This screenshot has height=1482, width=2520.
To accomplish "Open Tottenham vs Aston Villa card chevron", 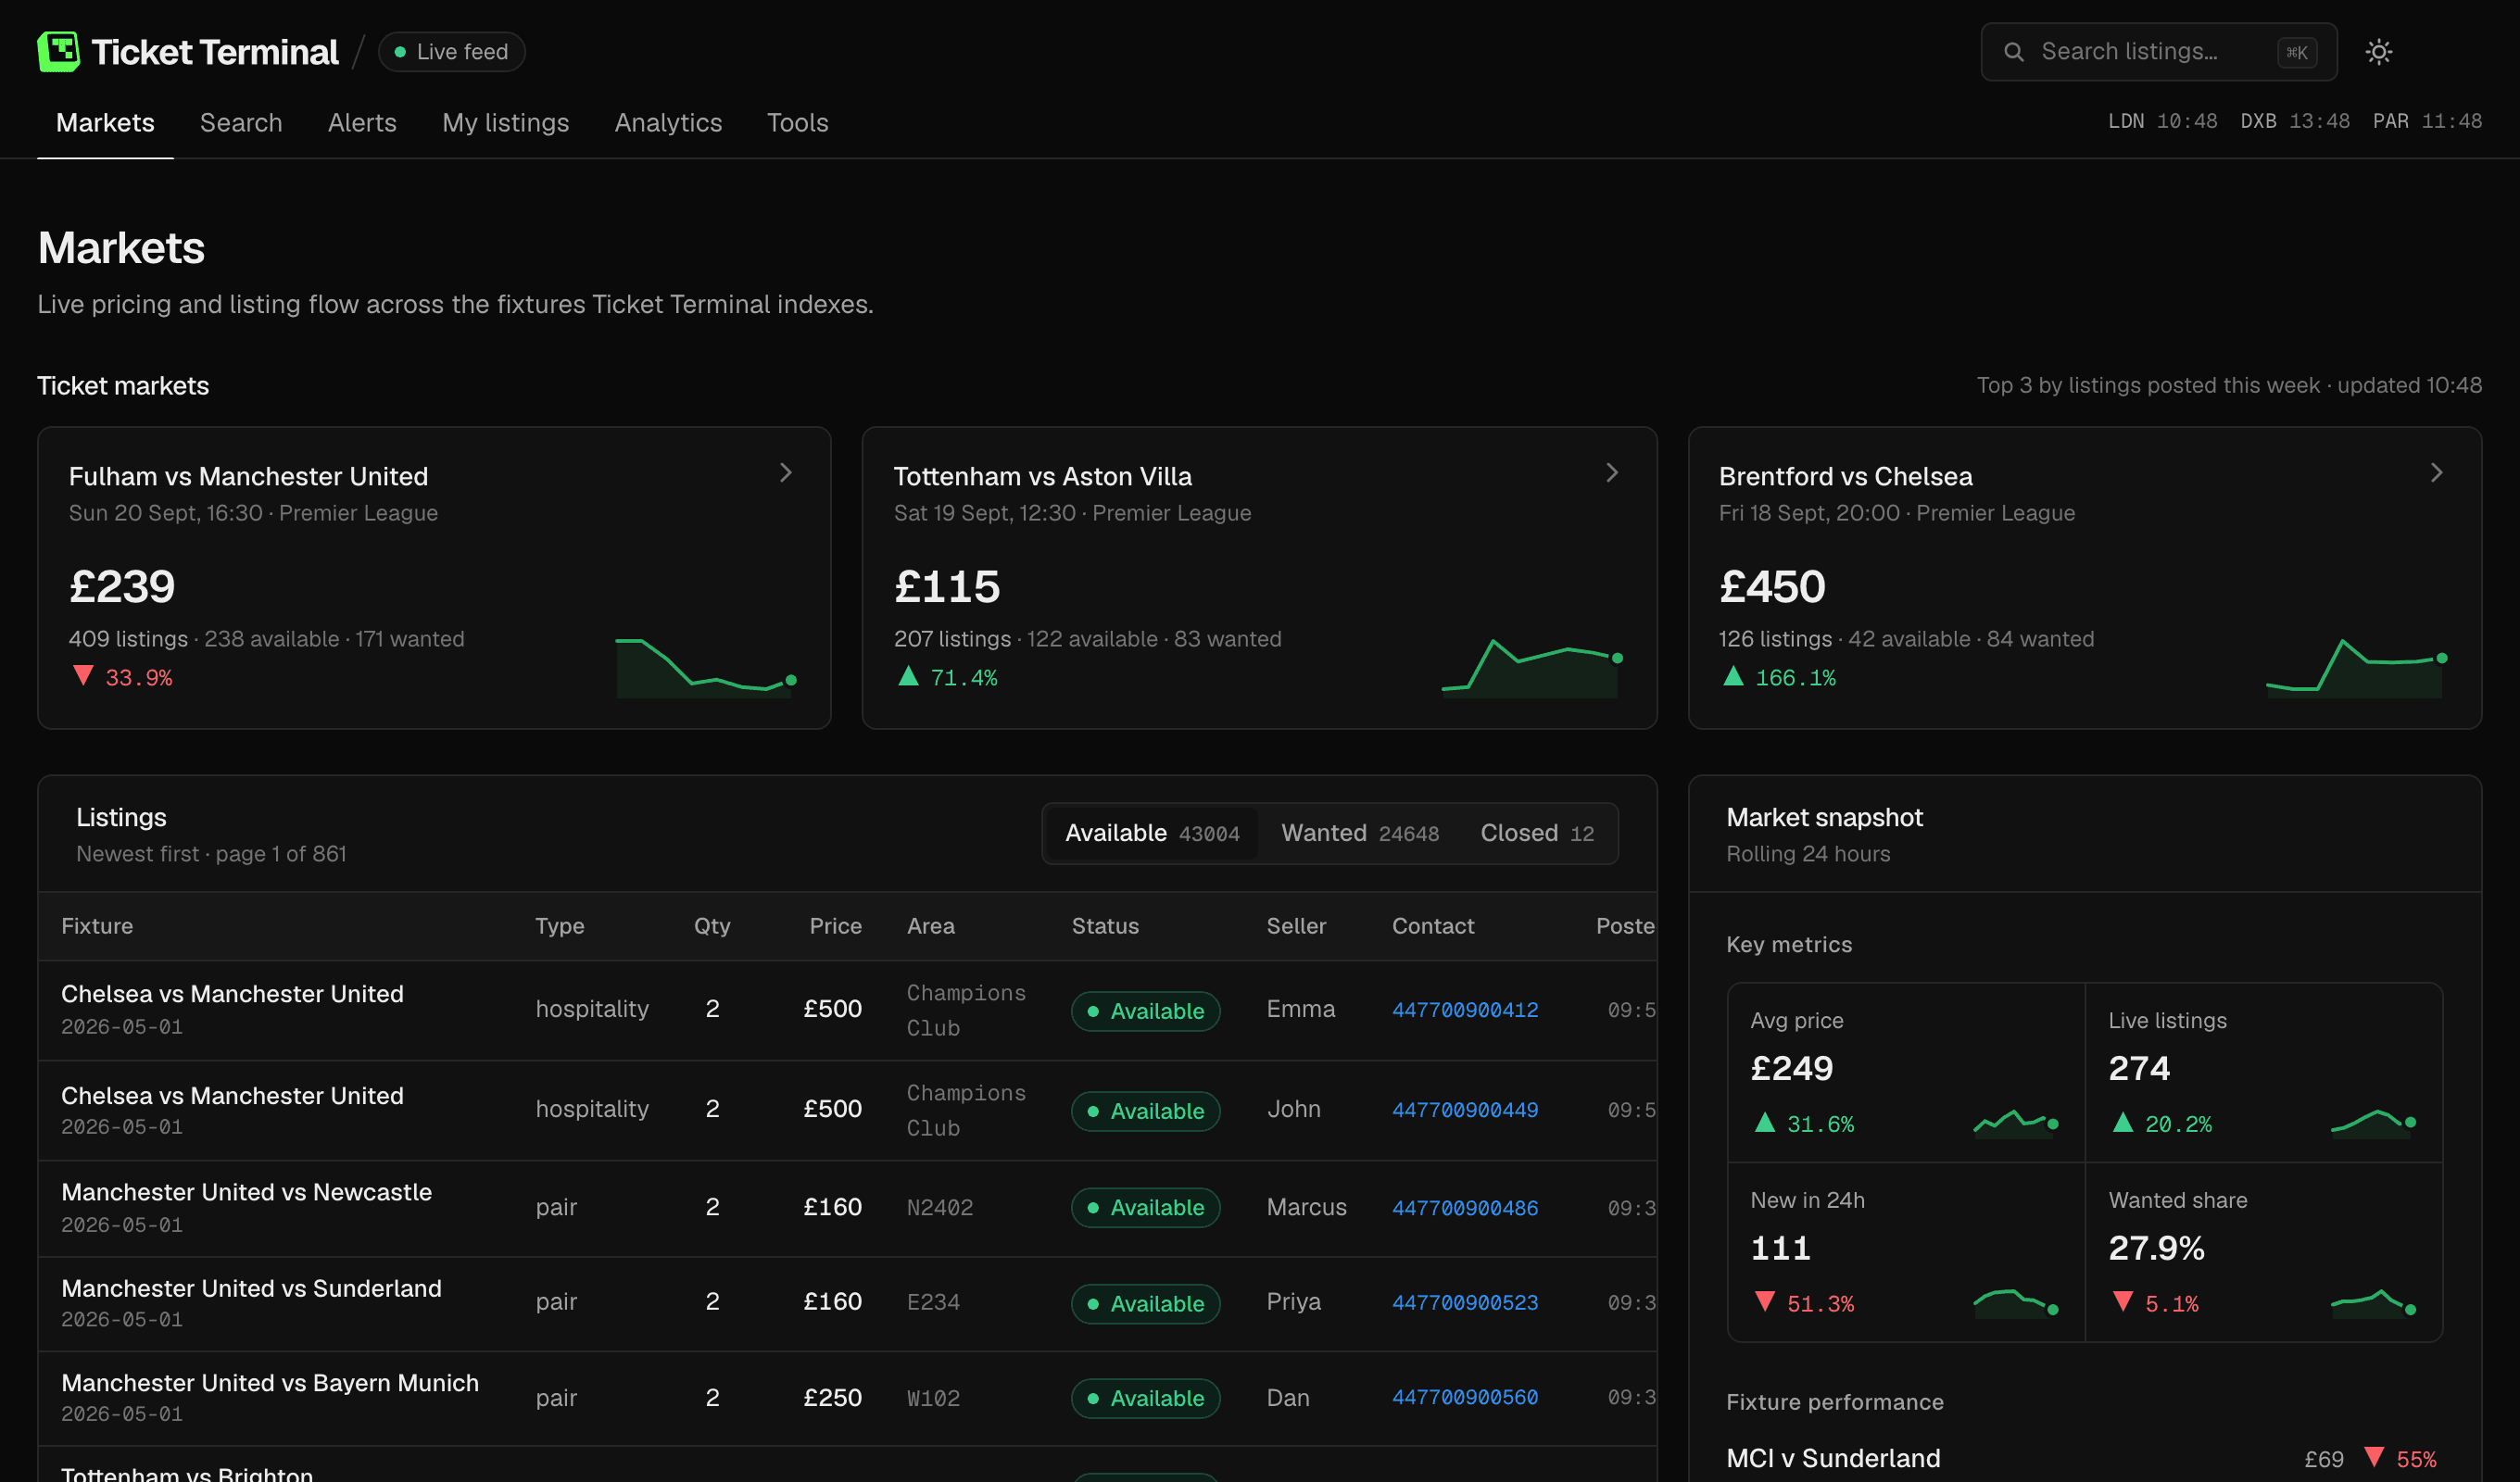I will (1611, 473).
